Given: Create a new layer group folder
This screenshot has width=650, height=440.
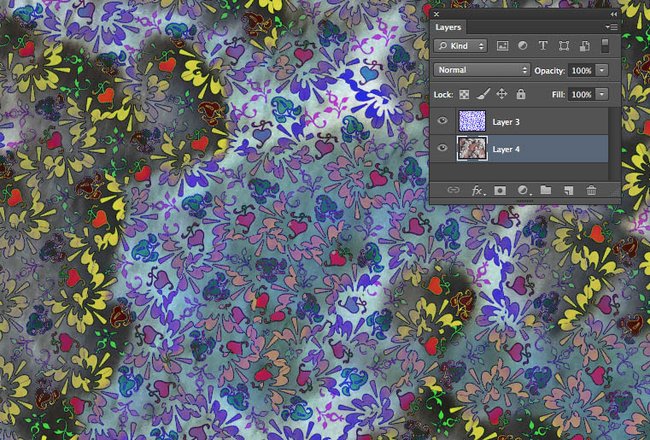Looking at the screenshot, I should 546,189.
